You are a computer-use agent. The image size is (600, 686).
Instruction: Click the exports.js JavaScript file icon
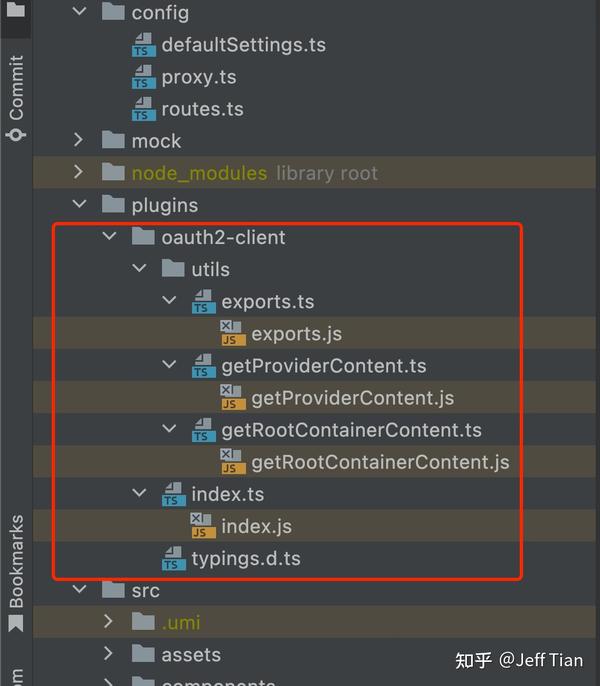coord(233,333)
